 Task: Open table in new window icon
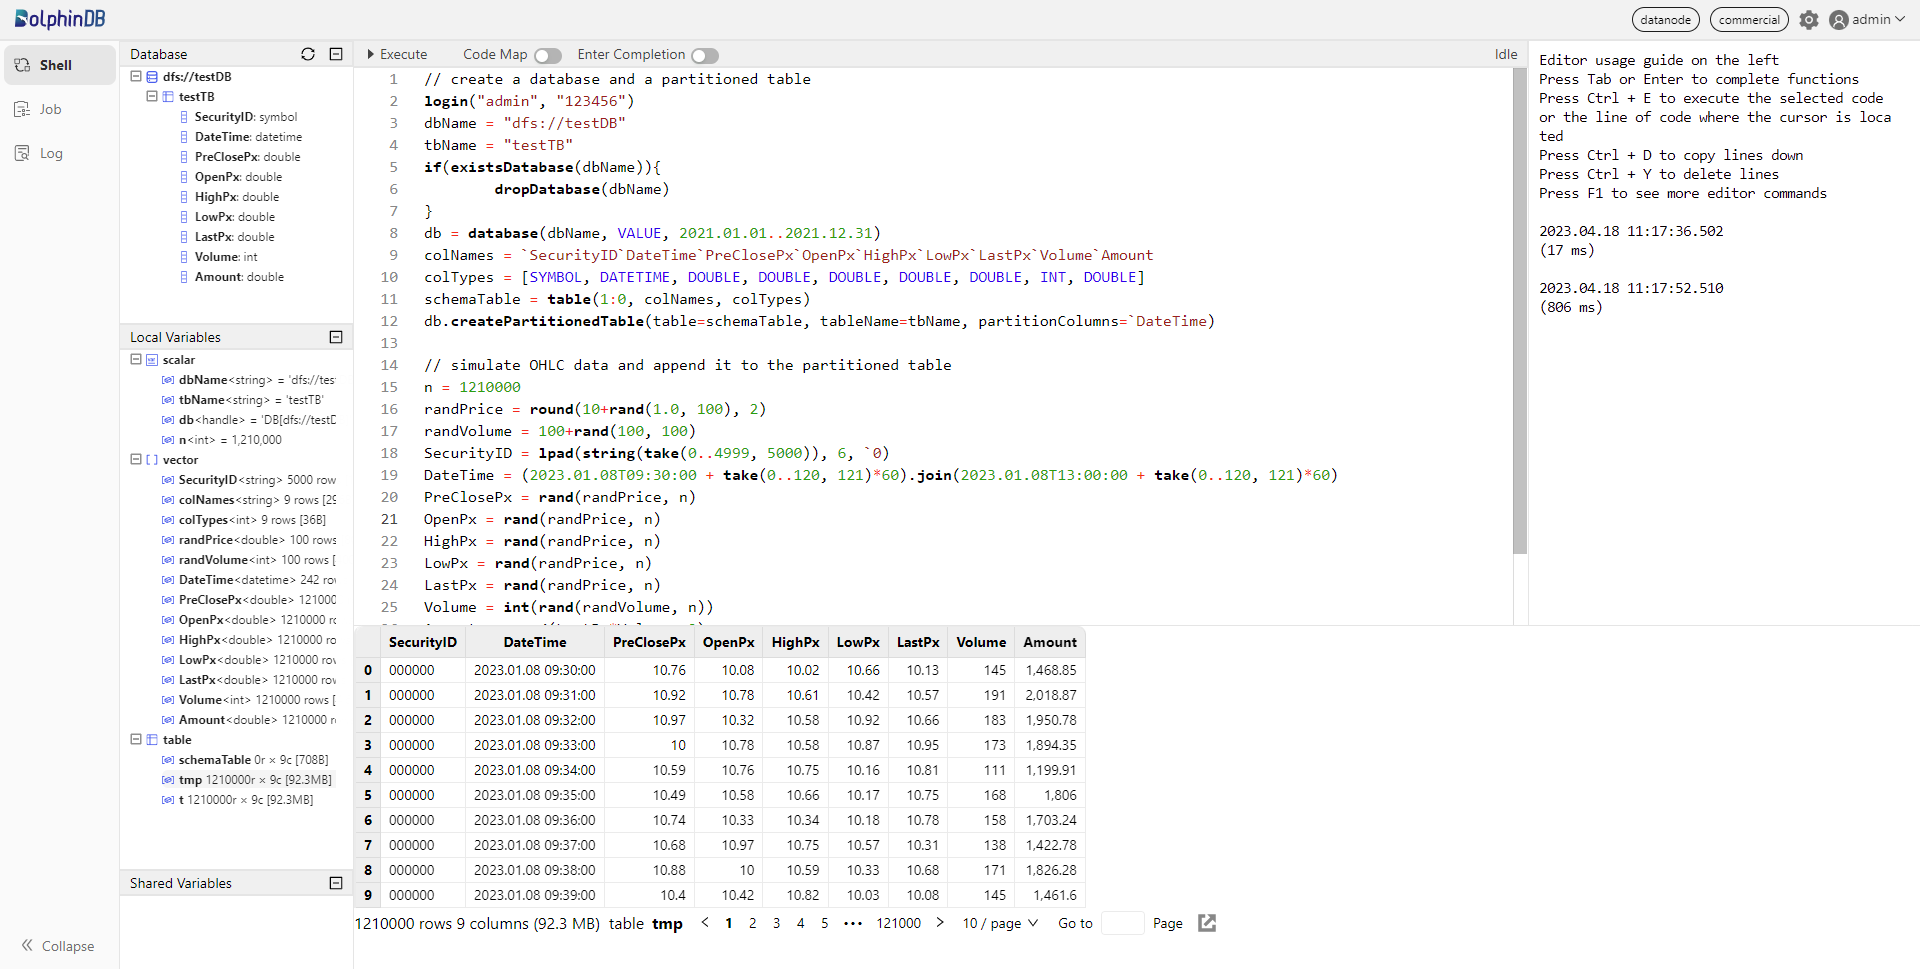pos(1207,923)
